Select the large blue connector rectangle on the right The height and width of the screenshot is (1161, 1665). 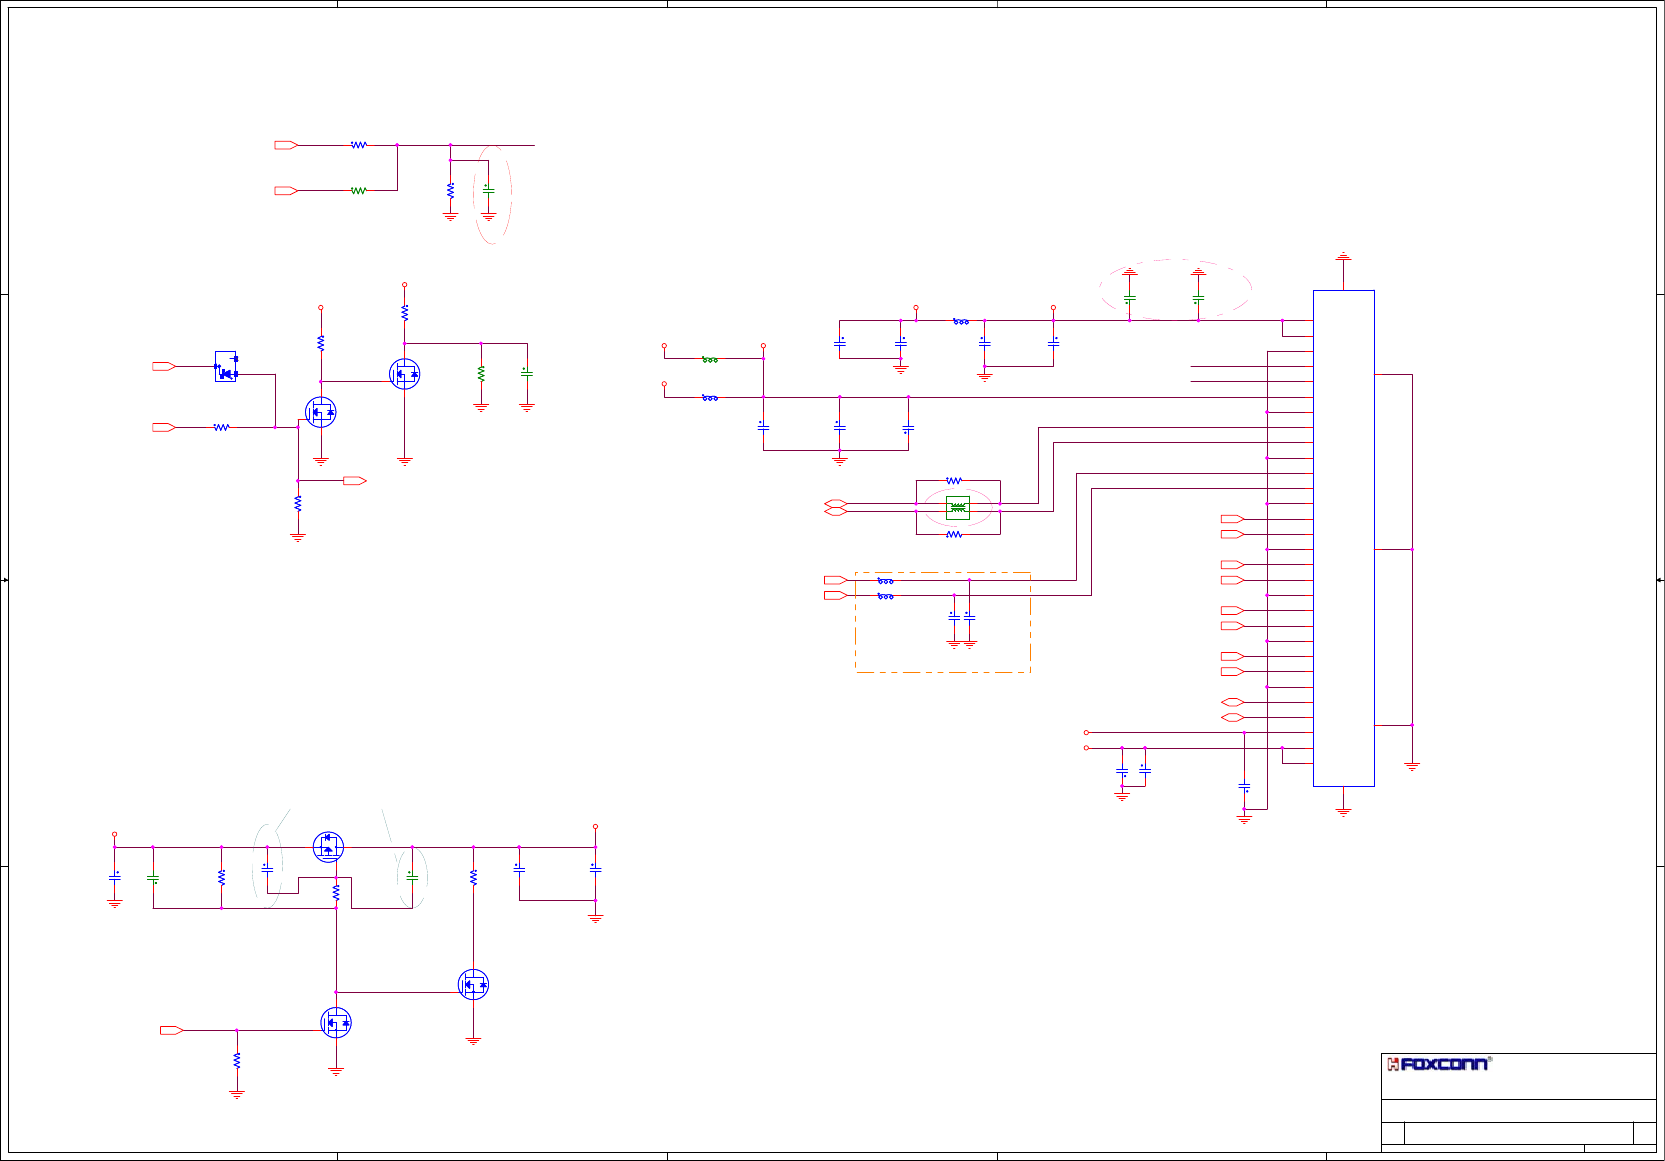[1343, 538]
